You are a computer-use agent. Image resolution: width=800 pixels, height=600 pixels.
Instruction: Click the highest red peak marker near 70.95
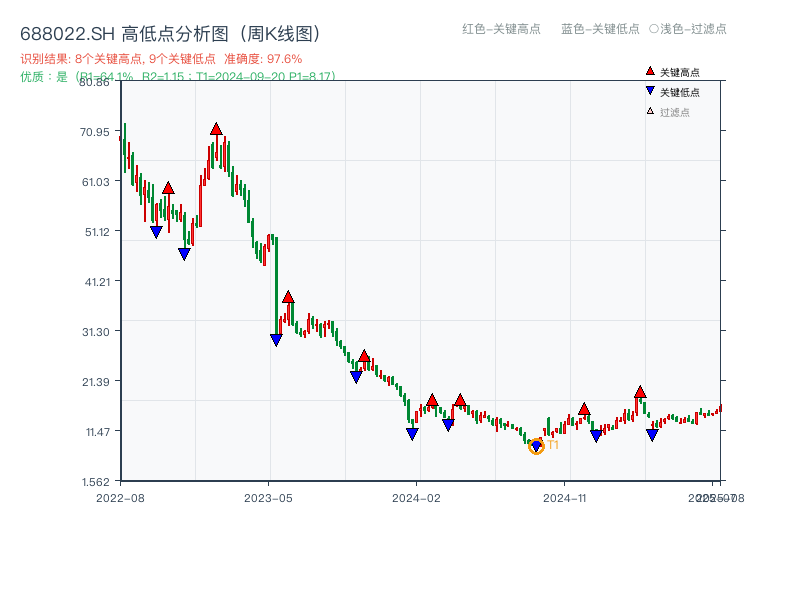[x=217, y=128]
